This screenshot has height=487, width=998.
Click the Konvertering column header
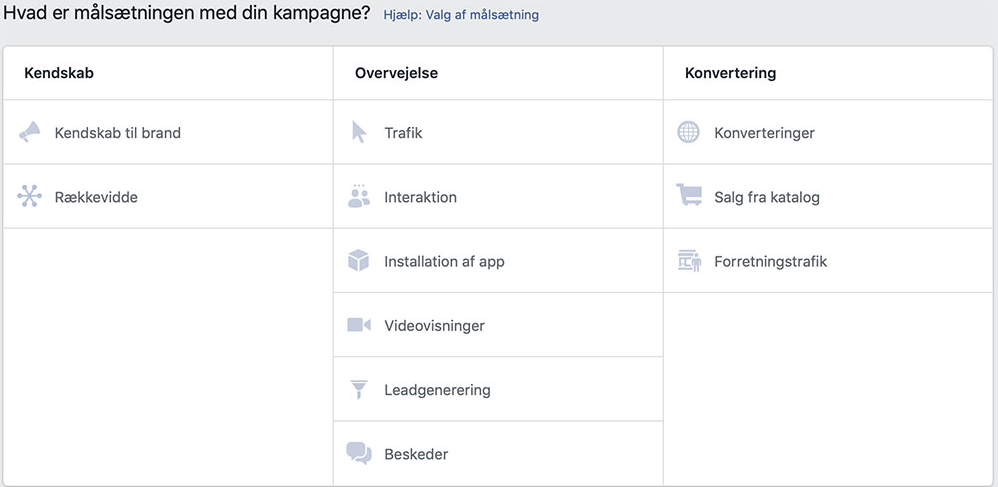730,73
